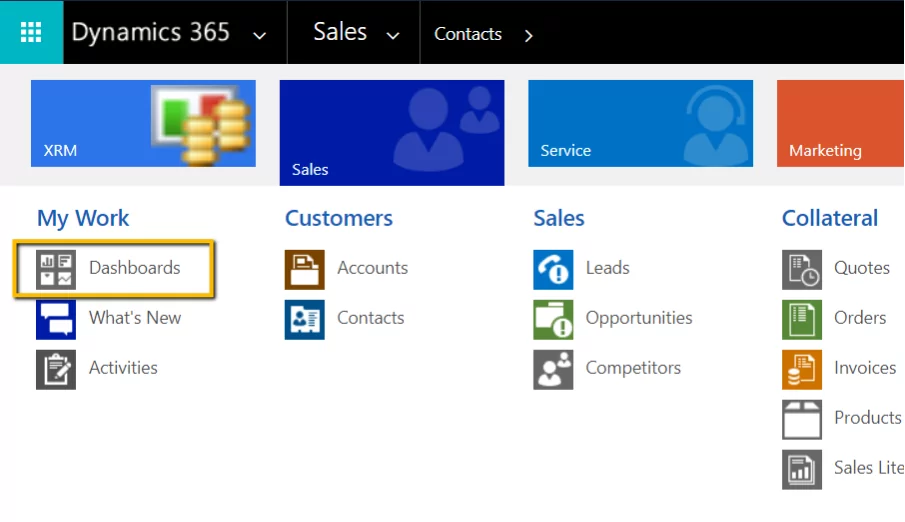
Task: Open the Leads link
Action: point(608,268)
